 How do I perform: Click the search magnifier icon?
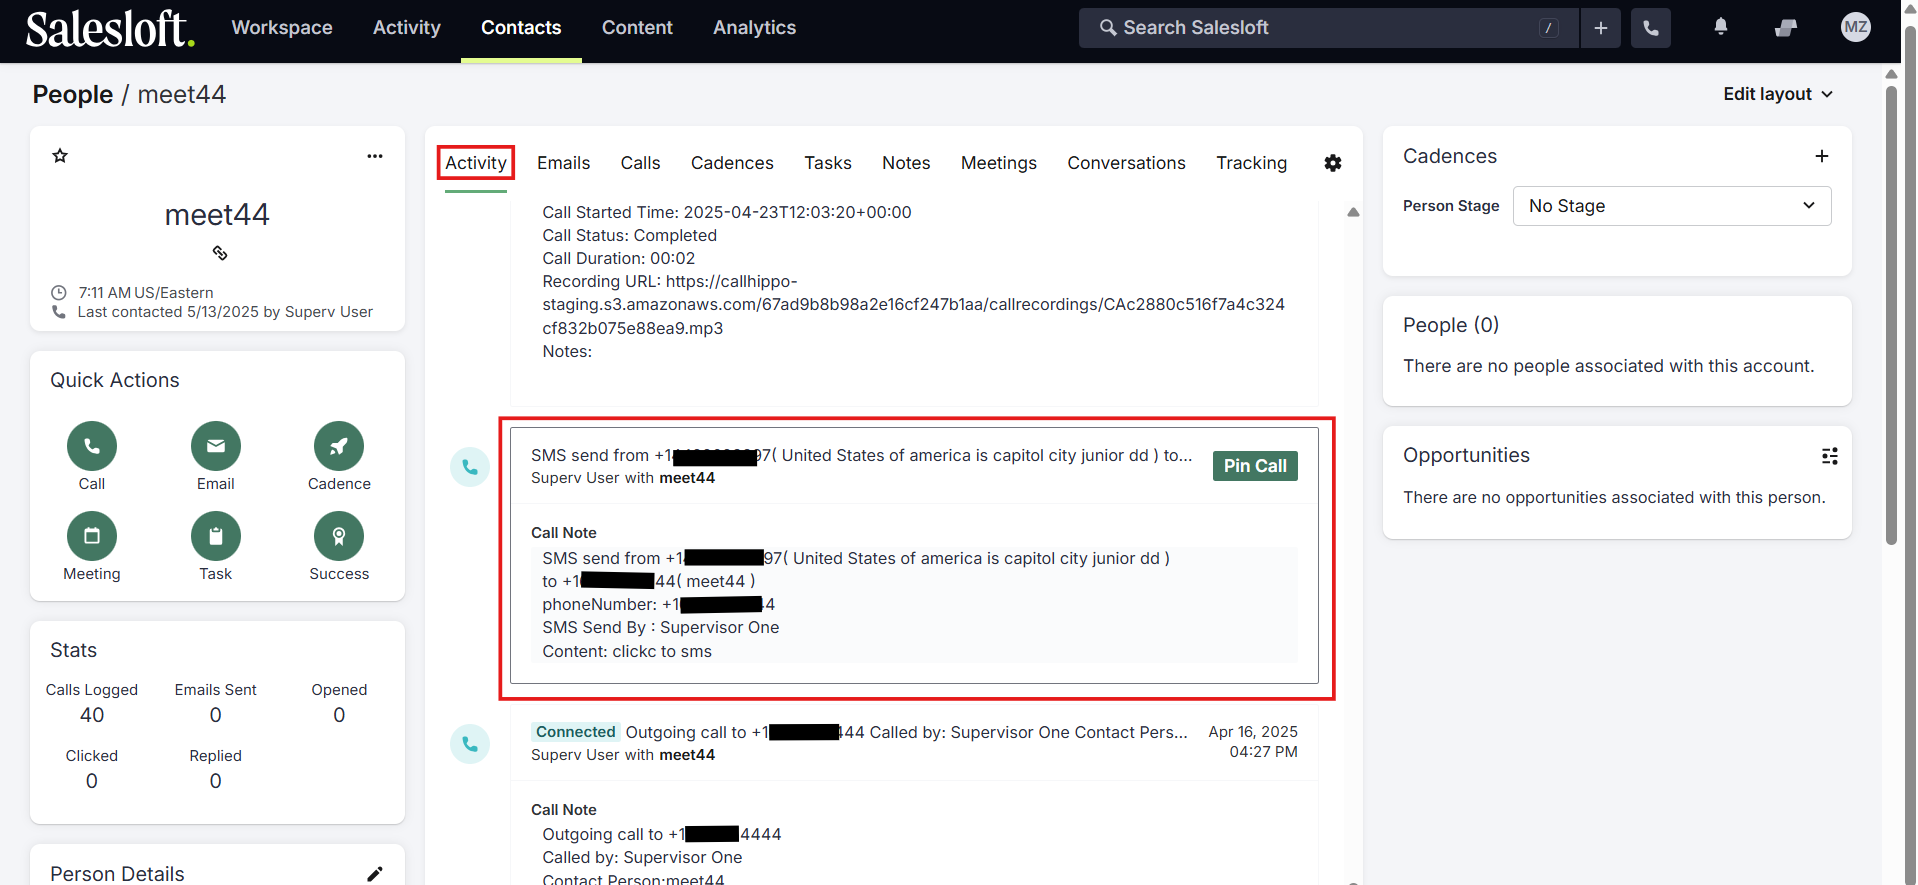click(1108, 28)
